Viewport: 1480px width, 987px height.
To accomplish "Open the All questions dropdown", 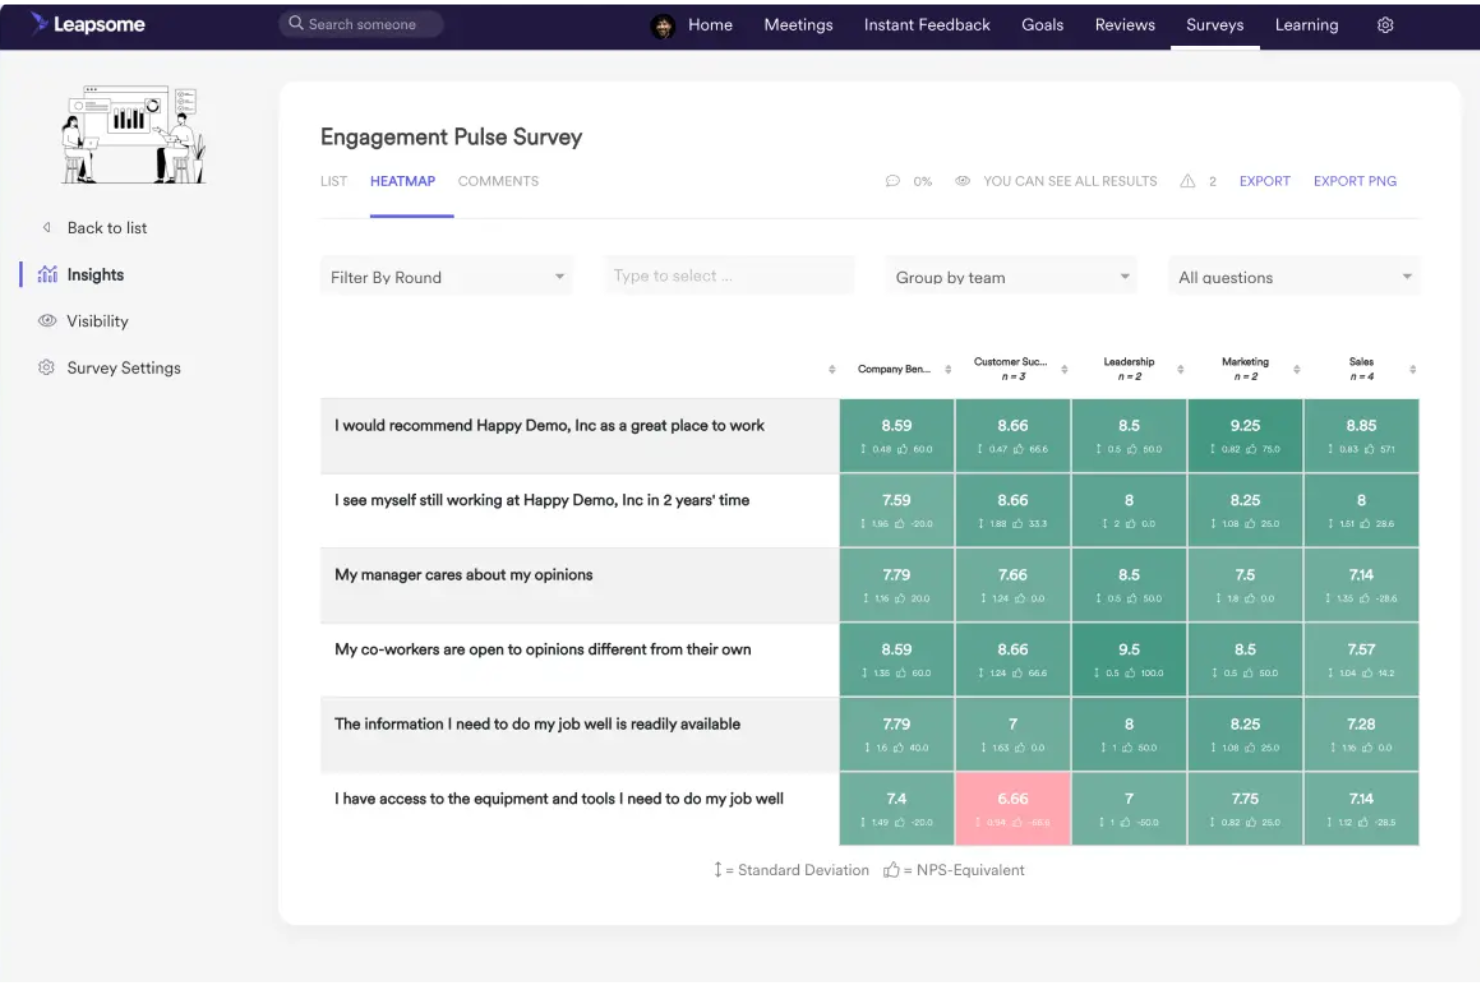I will [x=1294, y=277].
